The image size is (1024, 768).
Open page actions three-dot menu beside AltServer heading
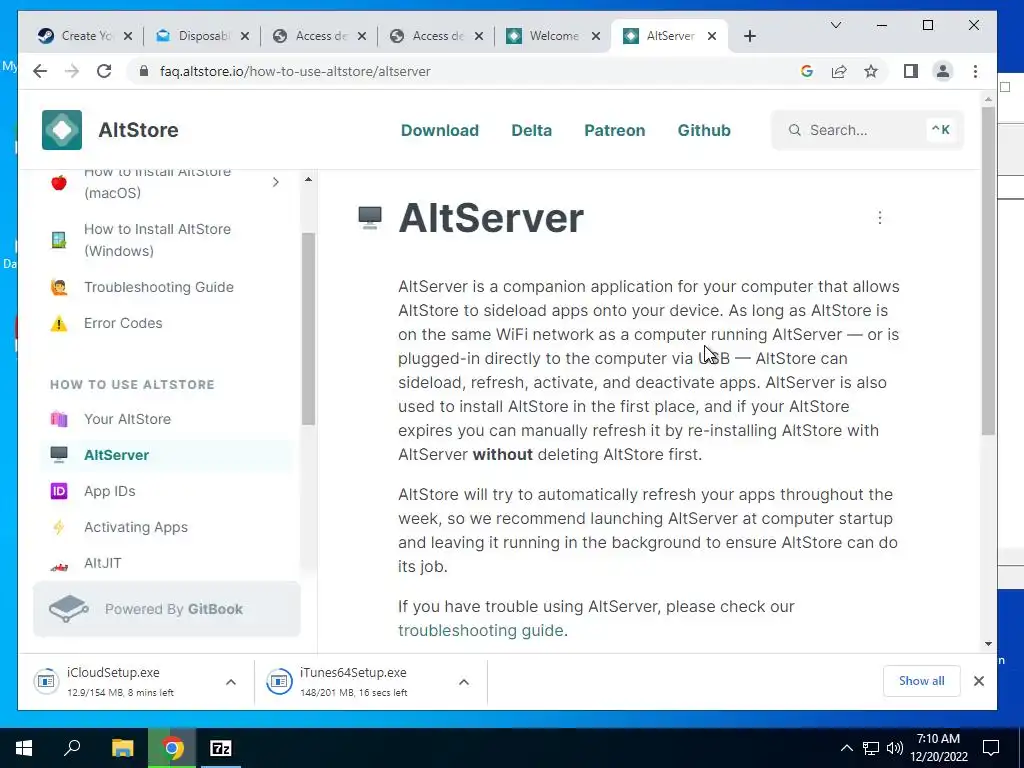[x=880, y=217]
